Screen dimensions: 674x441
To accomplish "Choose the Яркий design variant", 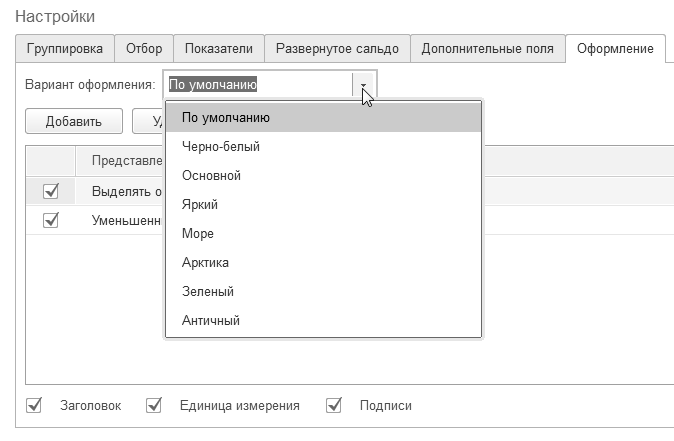I will tap(200, 205).
